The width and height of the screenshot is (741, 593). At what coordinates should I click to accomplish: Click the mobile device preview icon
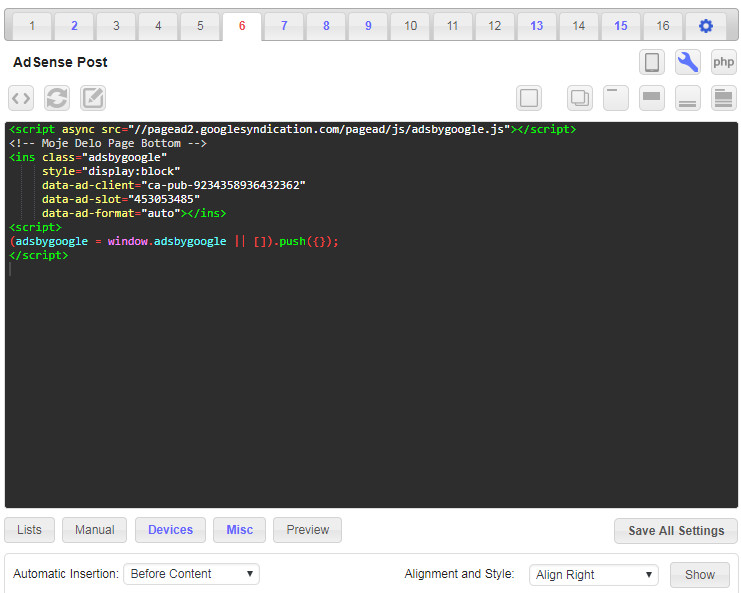(x=652, y=62)
